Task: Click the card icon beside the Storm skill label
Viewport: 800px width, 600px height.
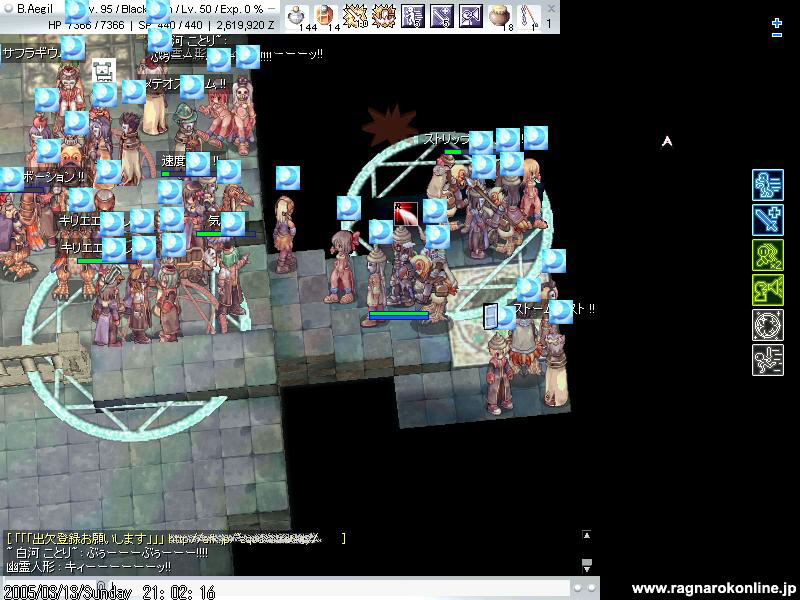Action: pos(490,316)
